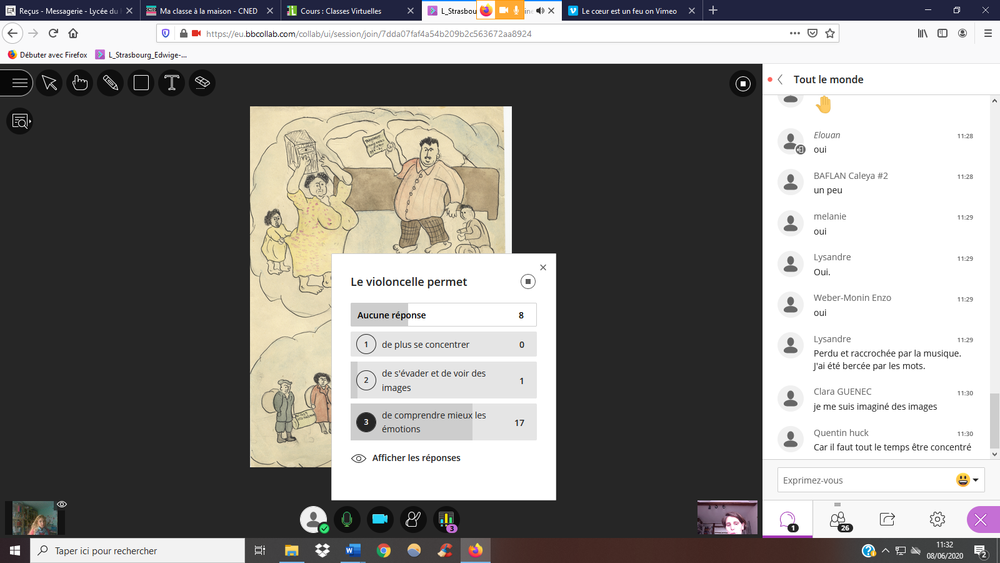Open Firefox library
The width and height of the screenshot is (1000, 563).
pyautogui.click(x=923, y=33)
